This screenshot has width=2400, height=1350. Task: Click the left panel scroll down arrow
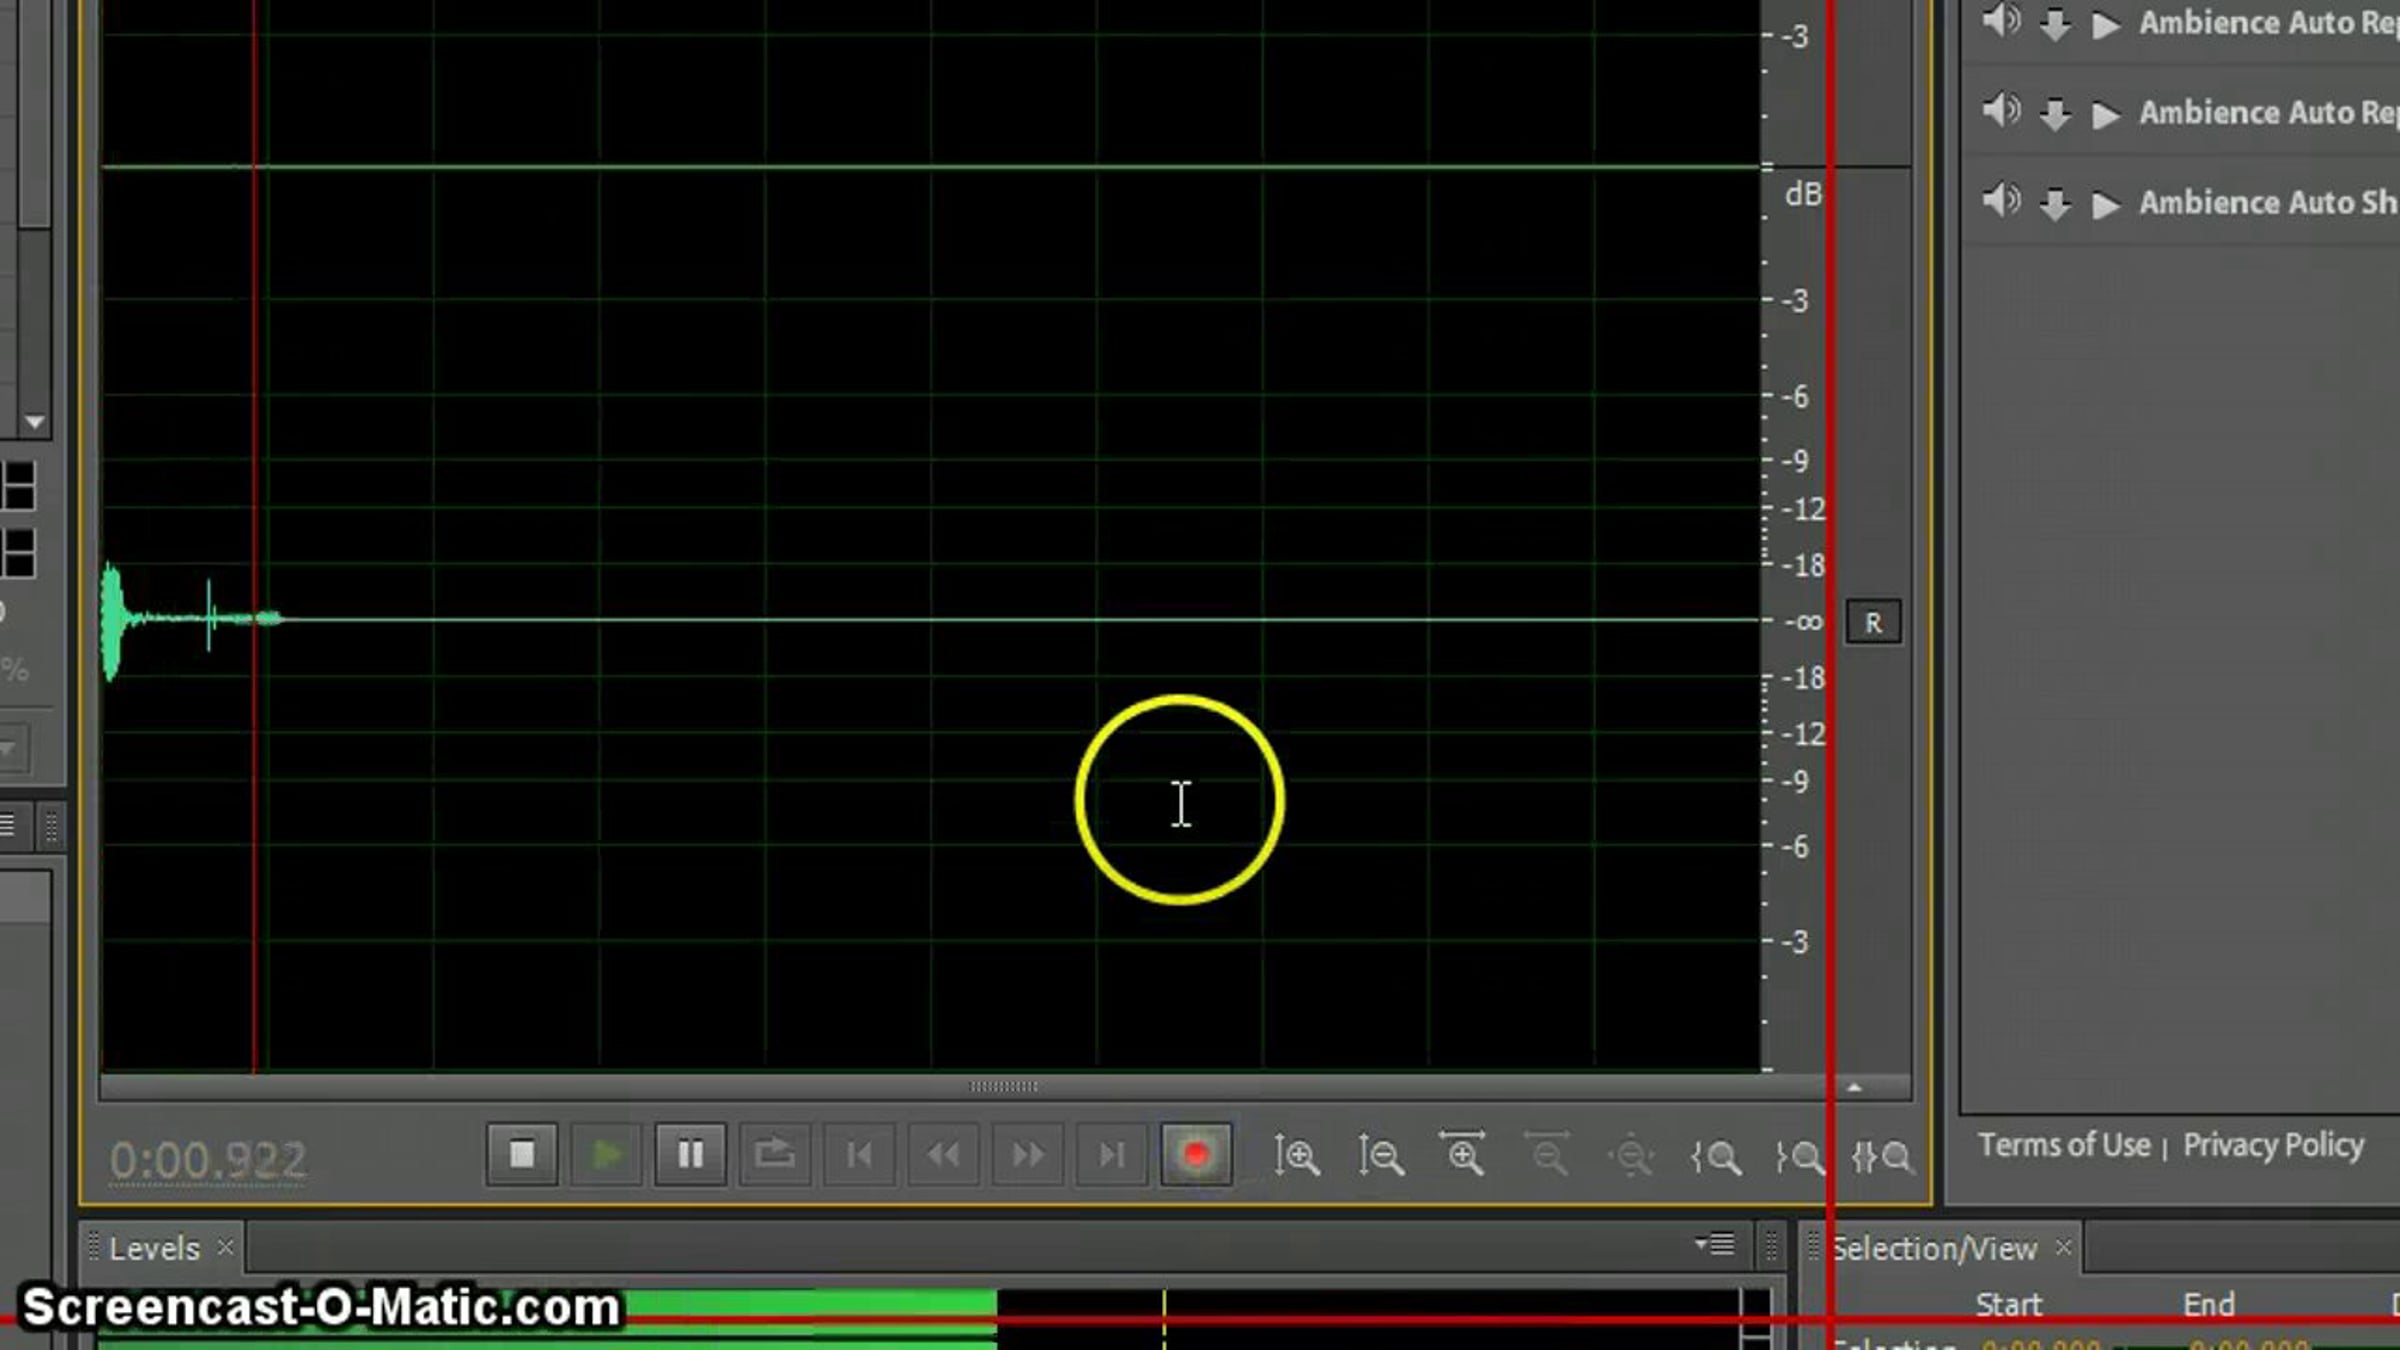coord(34,422)
